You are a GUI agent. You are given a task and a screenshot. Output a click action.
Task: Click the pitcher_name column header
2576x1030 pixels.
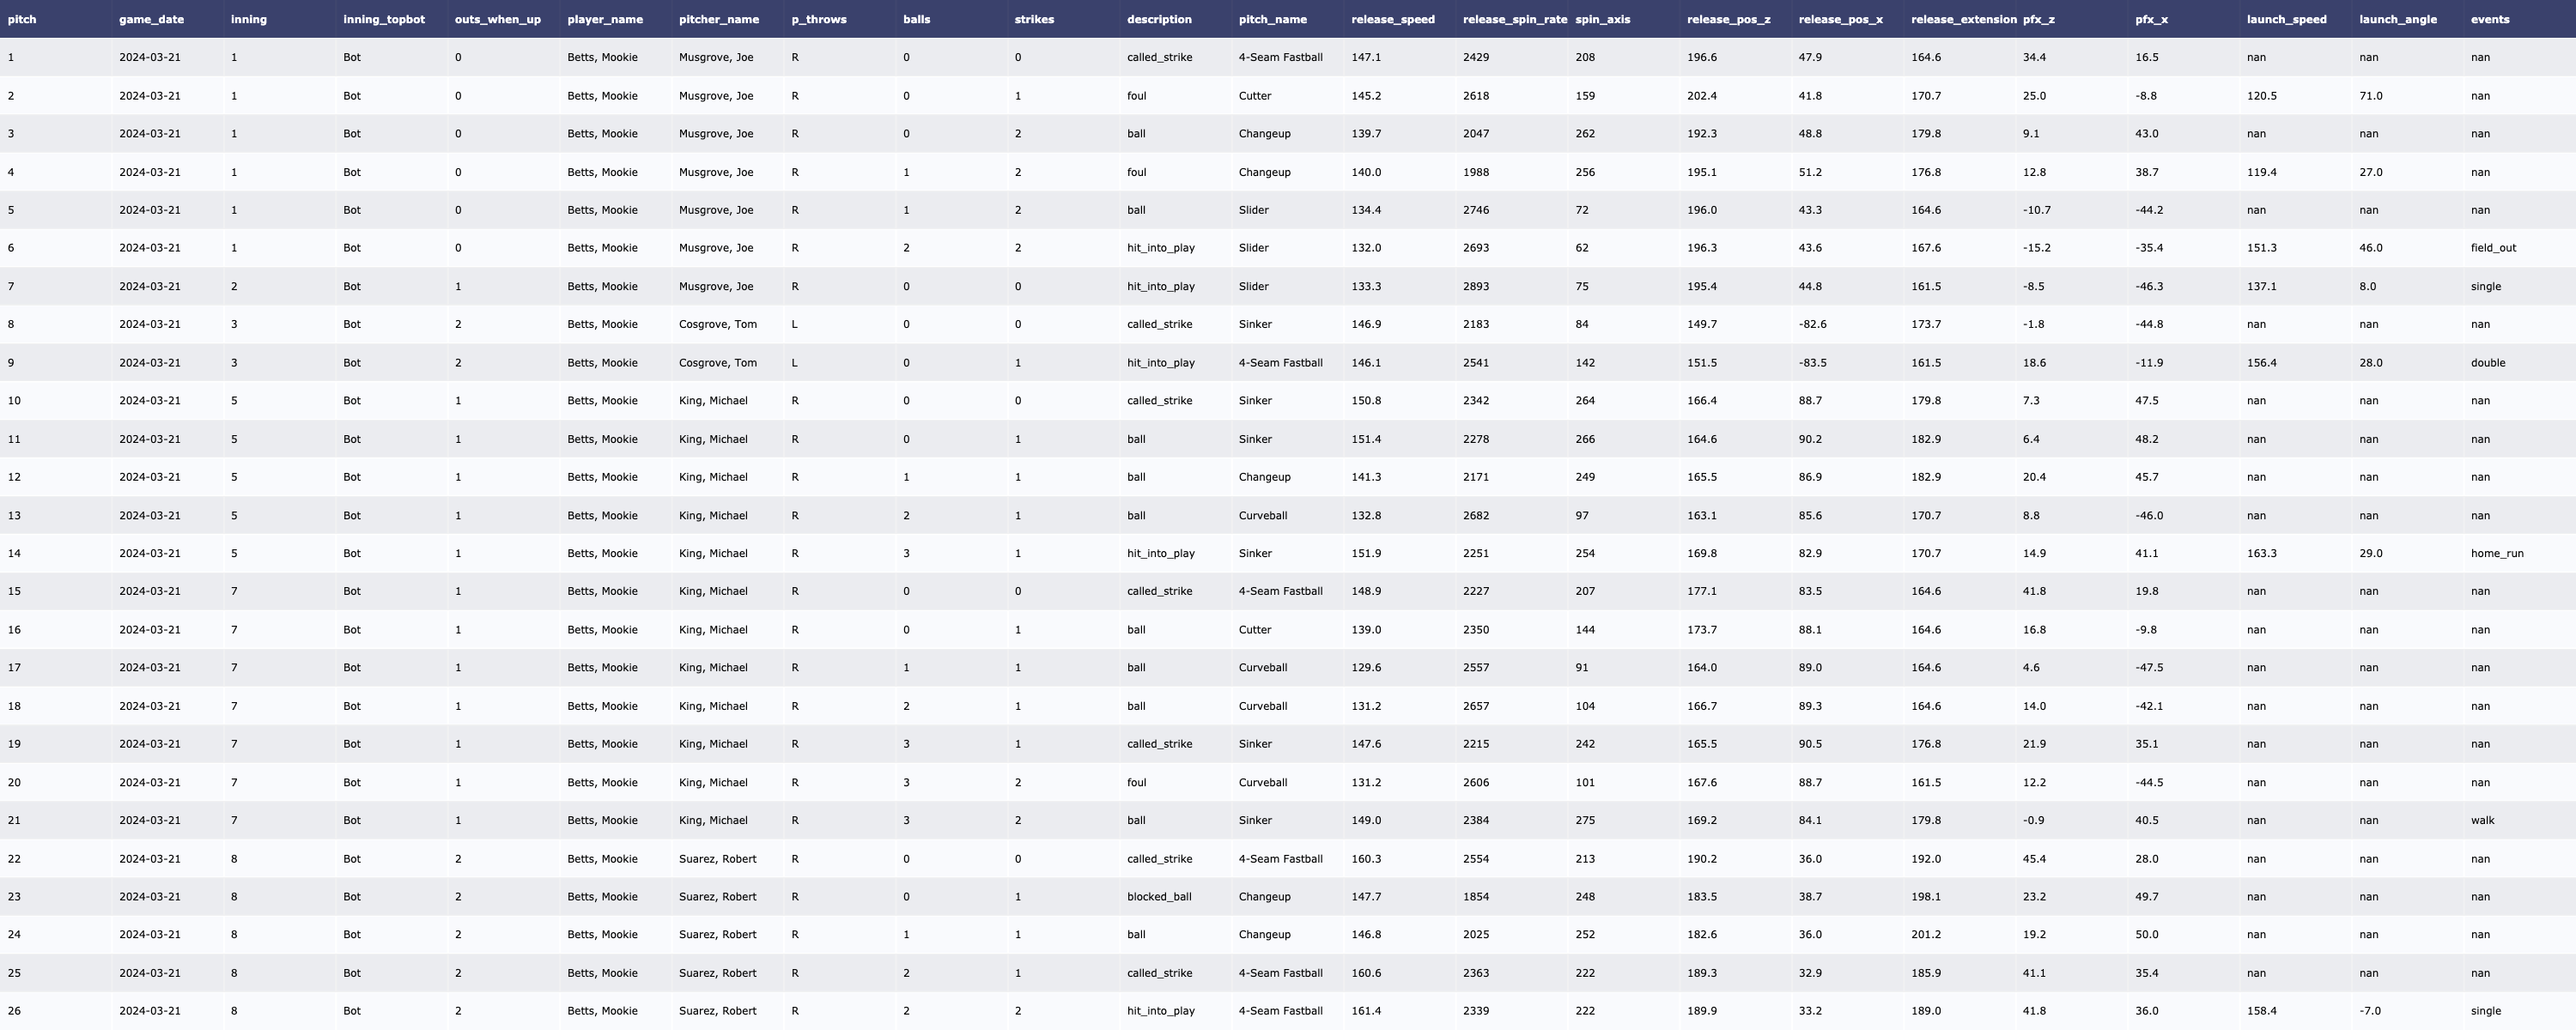718,19
